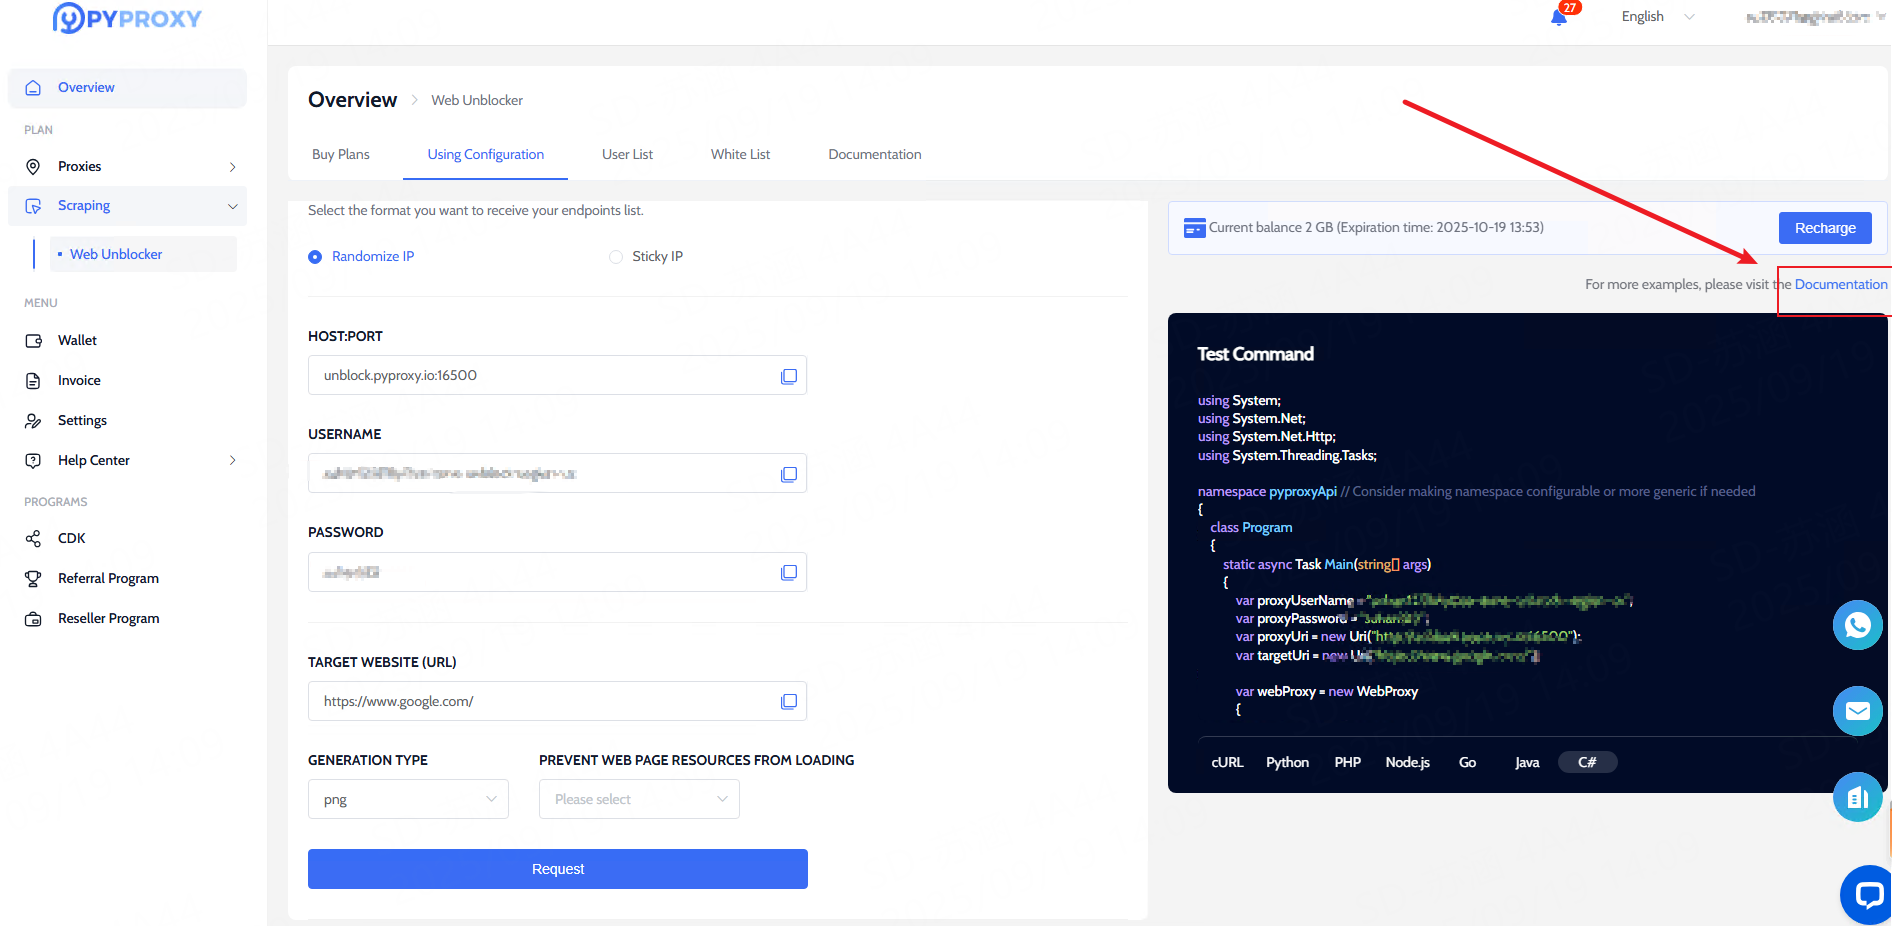The height and width of the screenshot is (926, 1892).
Task: Click the Reseller Program icon
Action: pos(33,619)
